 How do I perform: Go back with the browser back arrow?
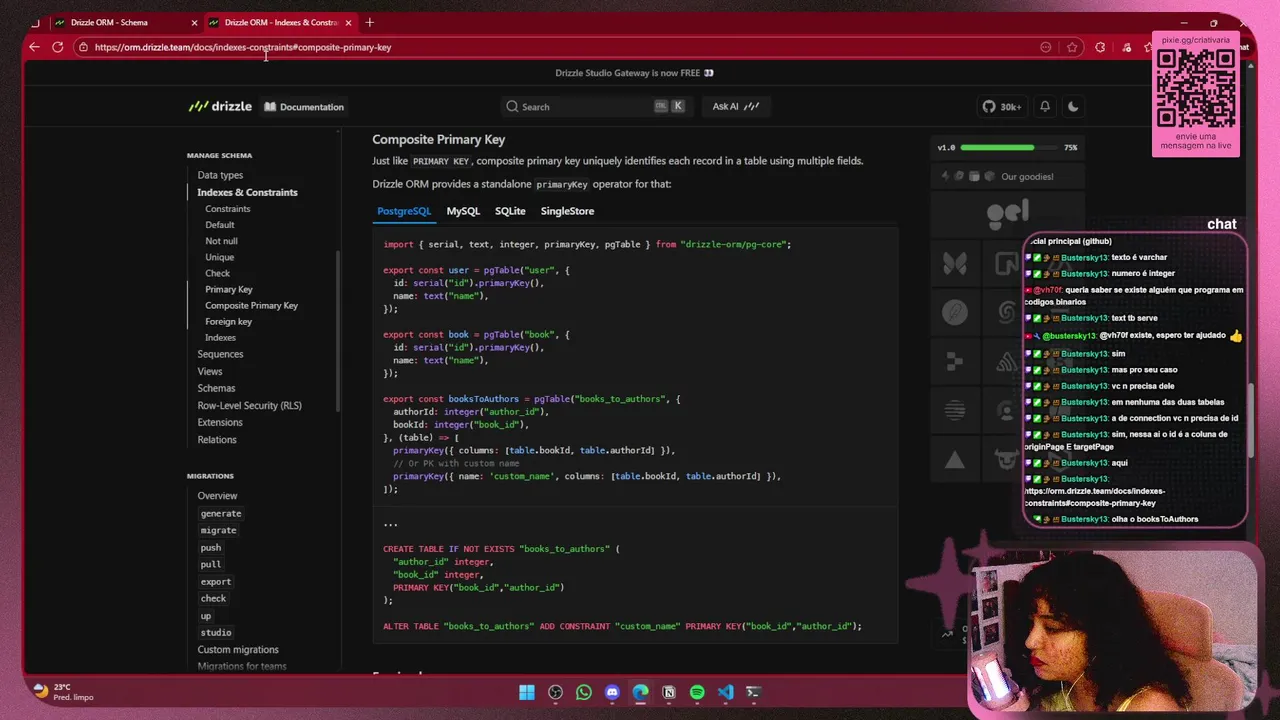pos(34,47)
